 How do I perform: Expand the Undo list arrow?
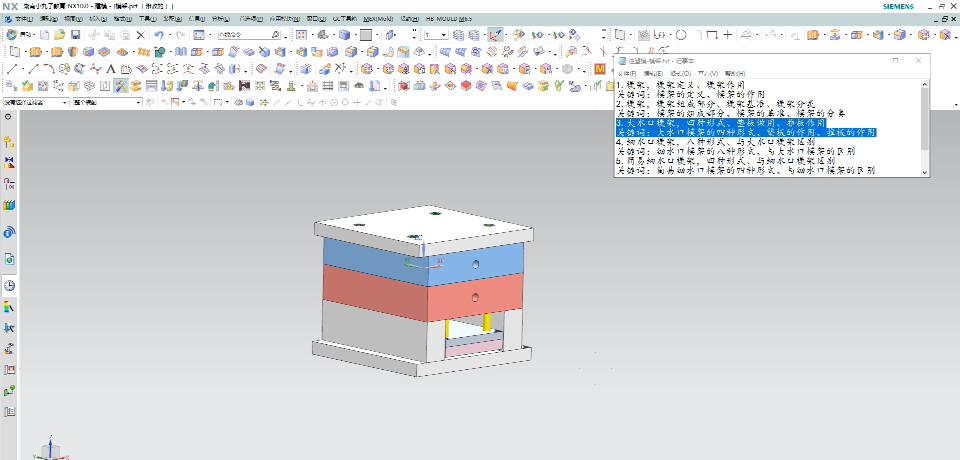tap(169, 35)
